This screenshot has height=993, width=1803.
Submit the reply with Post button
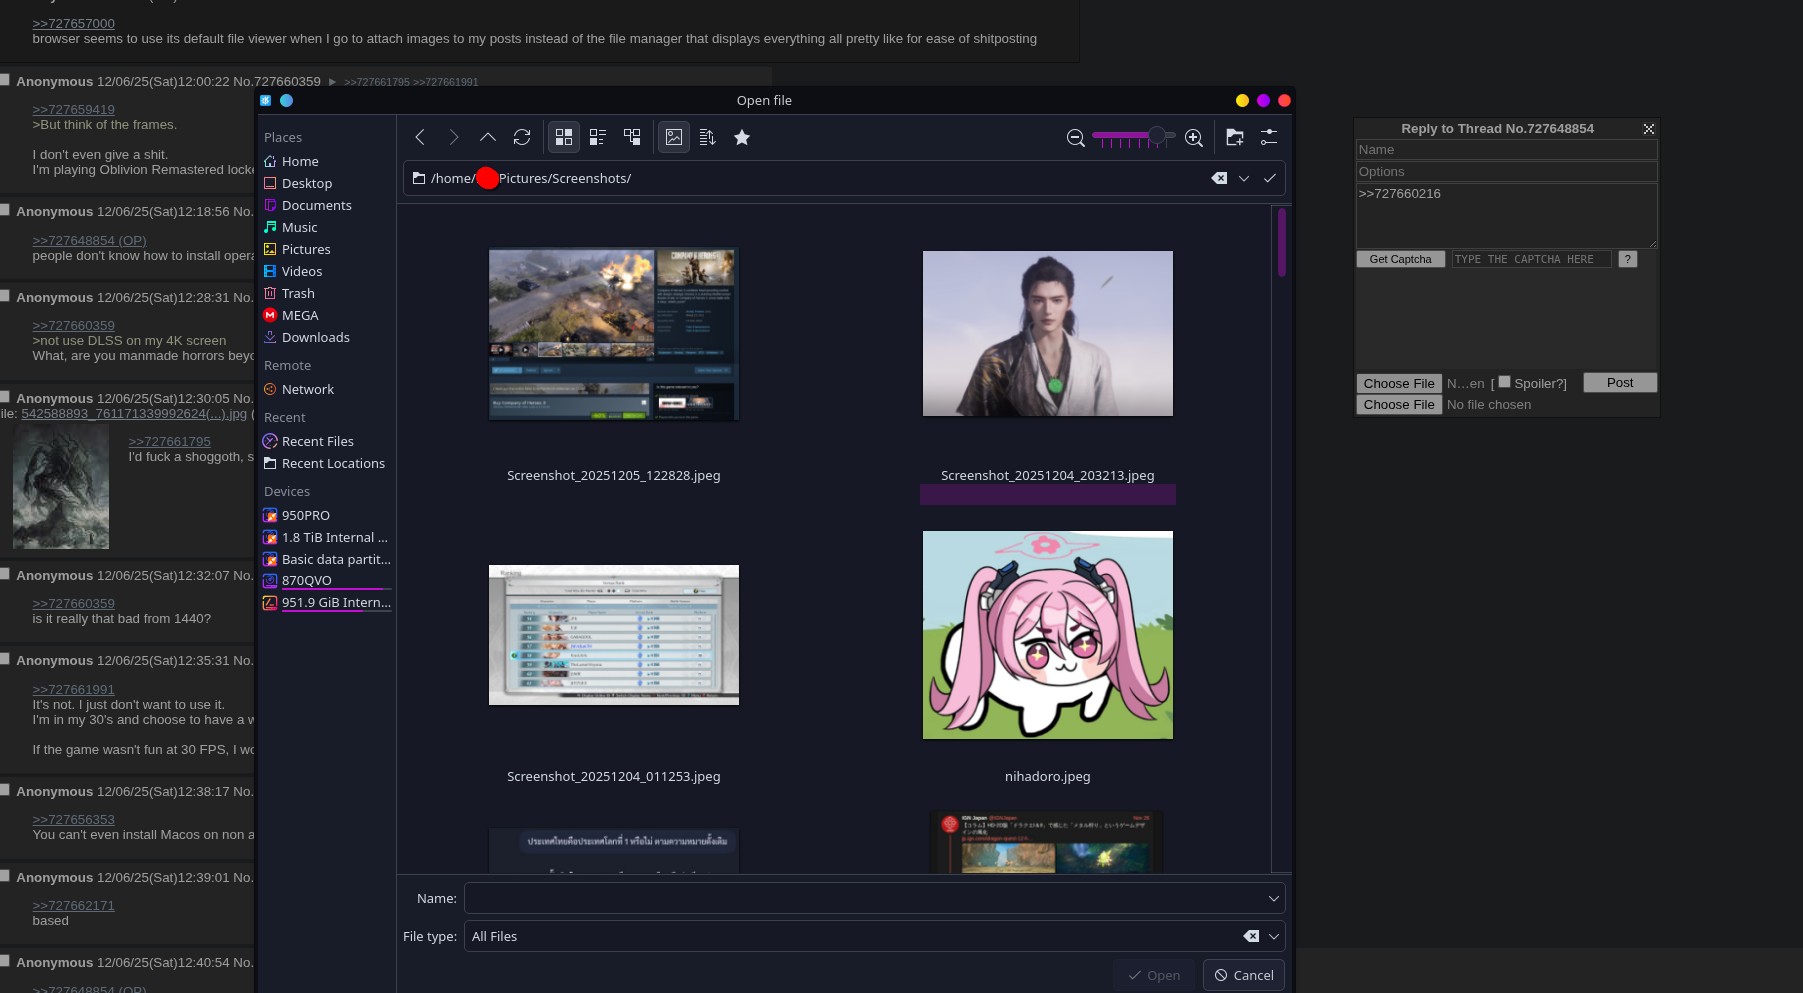(1620, 382)
